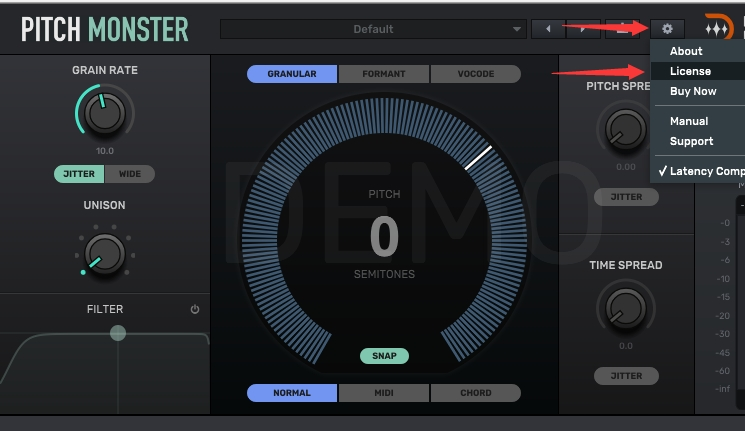
Task: Open About from the settings menu
Action: pyautogui.click(x=686, y=51)
